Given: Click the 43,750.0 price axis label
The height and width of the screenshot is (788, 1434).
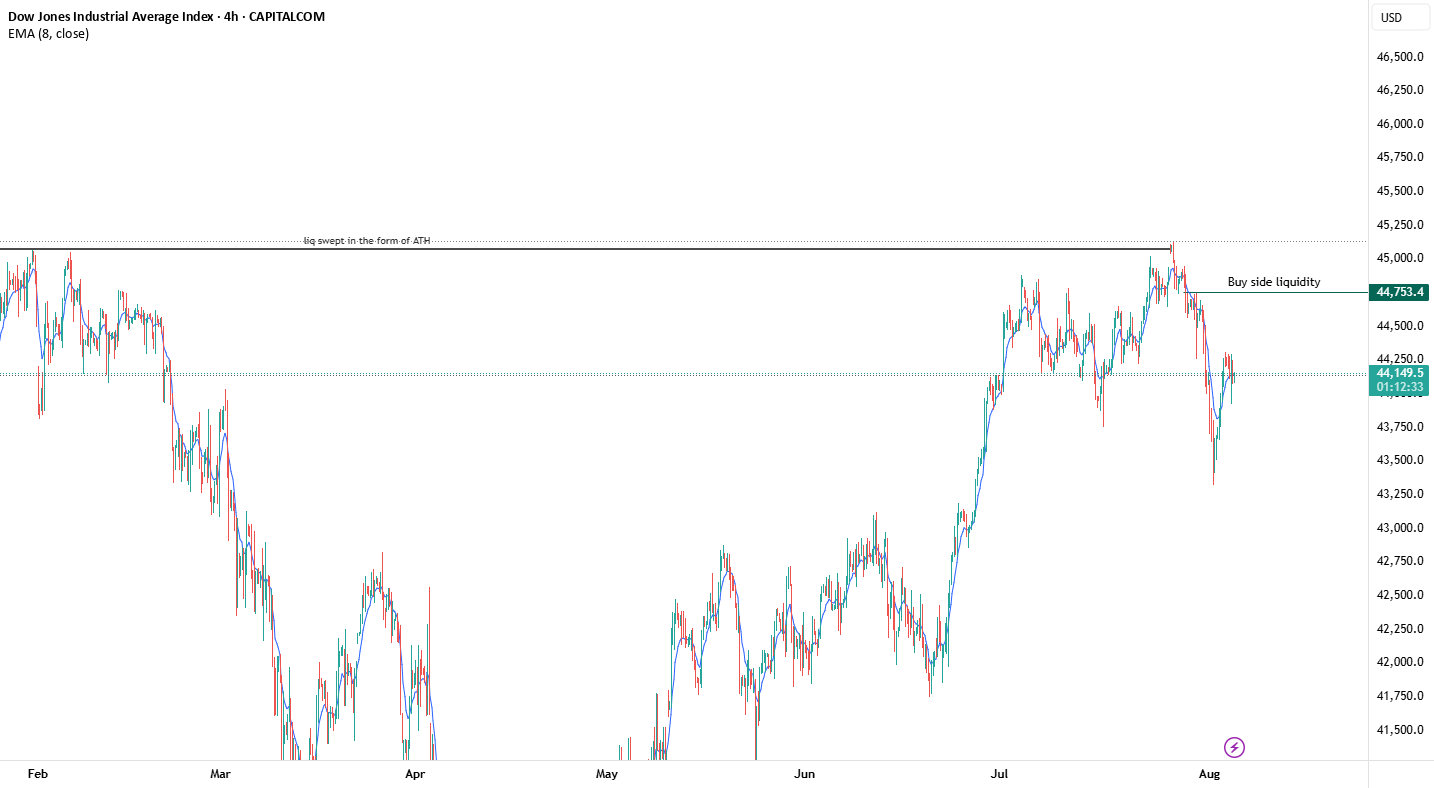Looking at the screenshot, I should pos(1400,427).
